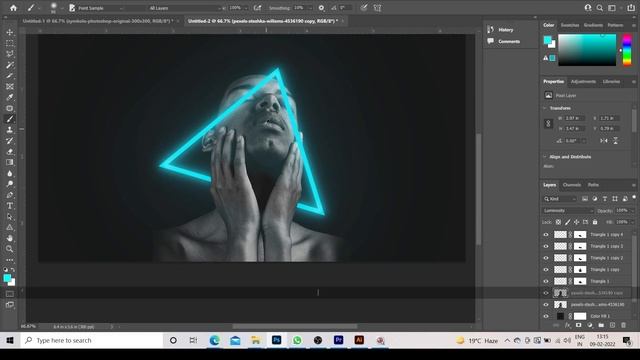Viewport: 640px width, 360px height.
Task: Open the Kind filter dropdown in Layers
Action: tap(560, 199)
